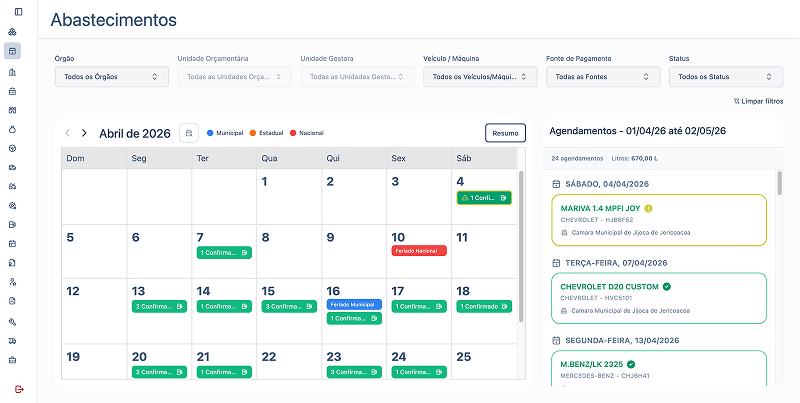Select day 22 in the calendar
This screenshot has height=403, width=800.
[289, 362]
